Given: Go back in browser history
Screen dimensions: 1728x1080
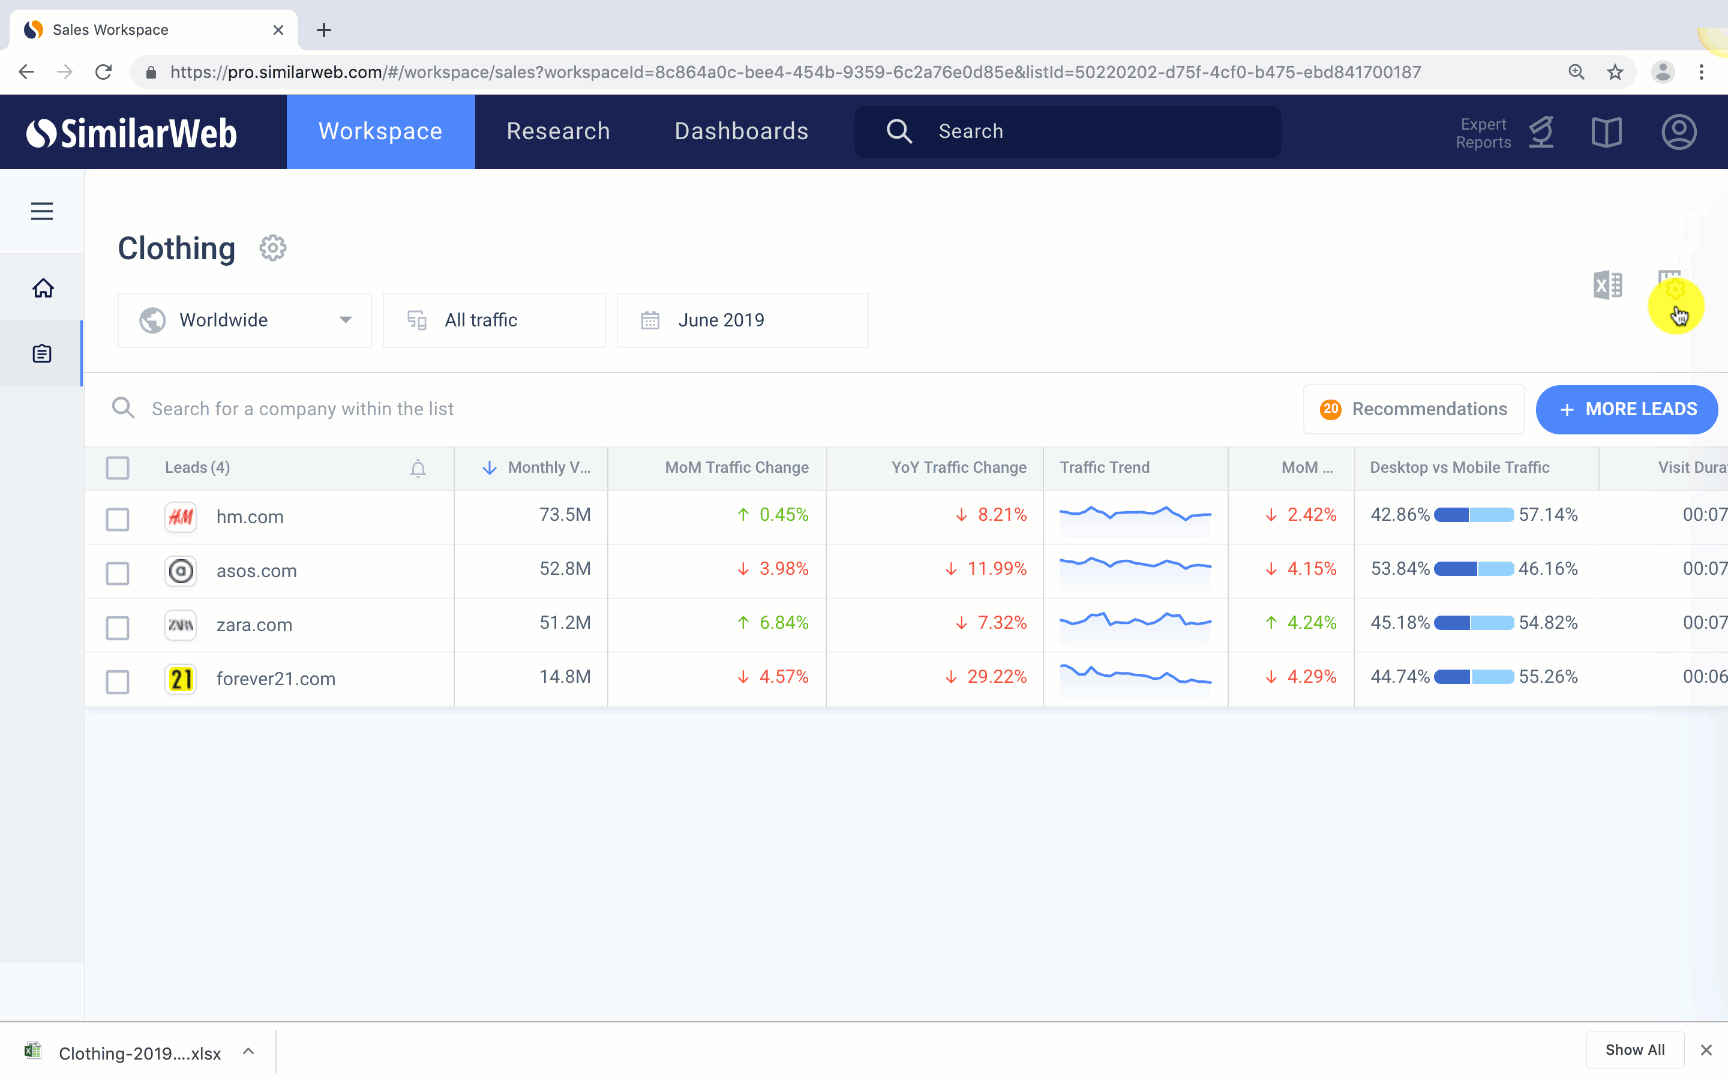Looking at the screenshot, I should point(27,72).
